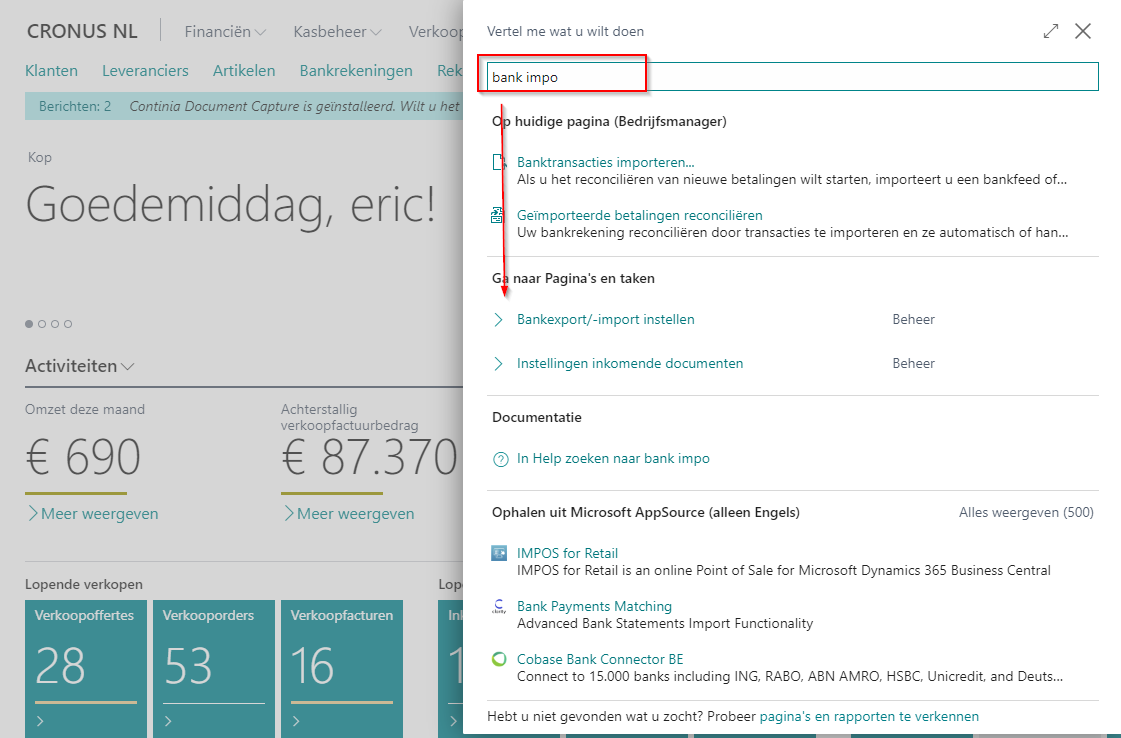Go to Bankrekeningen page

pyautogui.click(x=356, y=71)
